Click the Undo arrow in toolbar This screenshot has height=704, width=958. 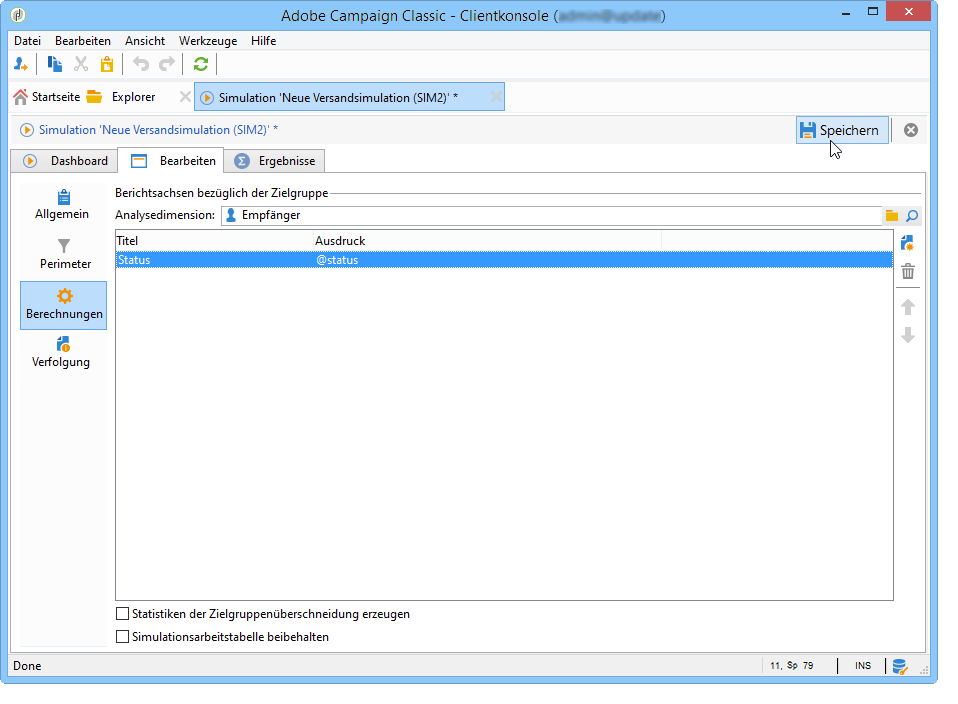141,64
